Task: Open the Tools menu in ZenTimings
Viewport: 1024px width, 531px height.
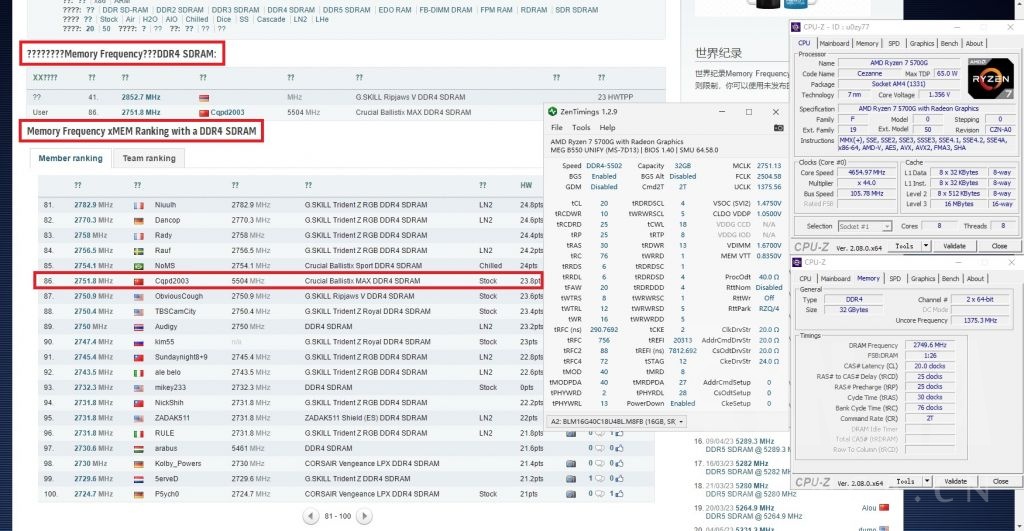Action: point(580,128)
